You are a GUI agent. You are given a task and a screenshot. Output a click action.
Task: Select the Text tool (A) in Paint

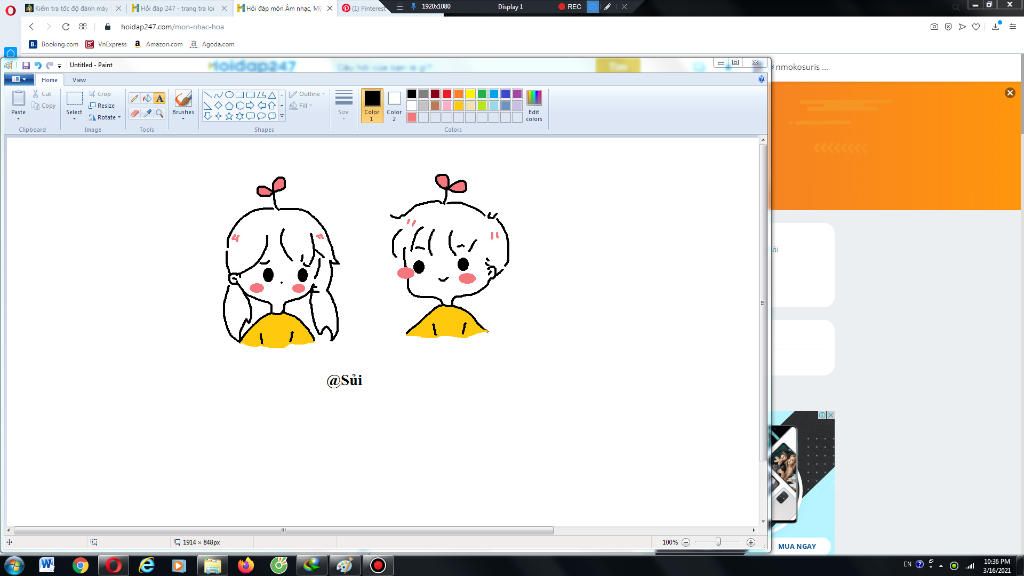(159, 99)
